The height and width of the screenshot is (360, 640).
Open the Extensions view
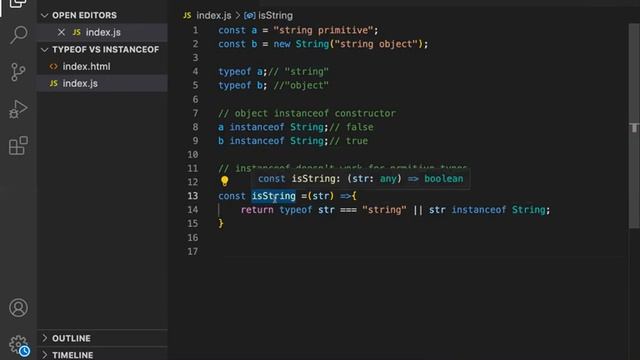coord(18,146)
